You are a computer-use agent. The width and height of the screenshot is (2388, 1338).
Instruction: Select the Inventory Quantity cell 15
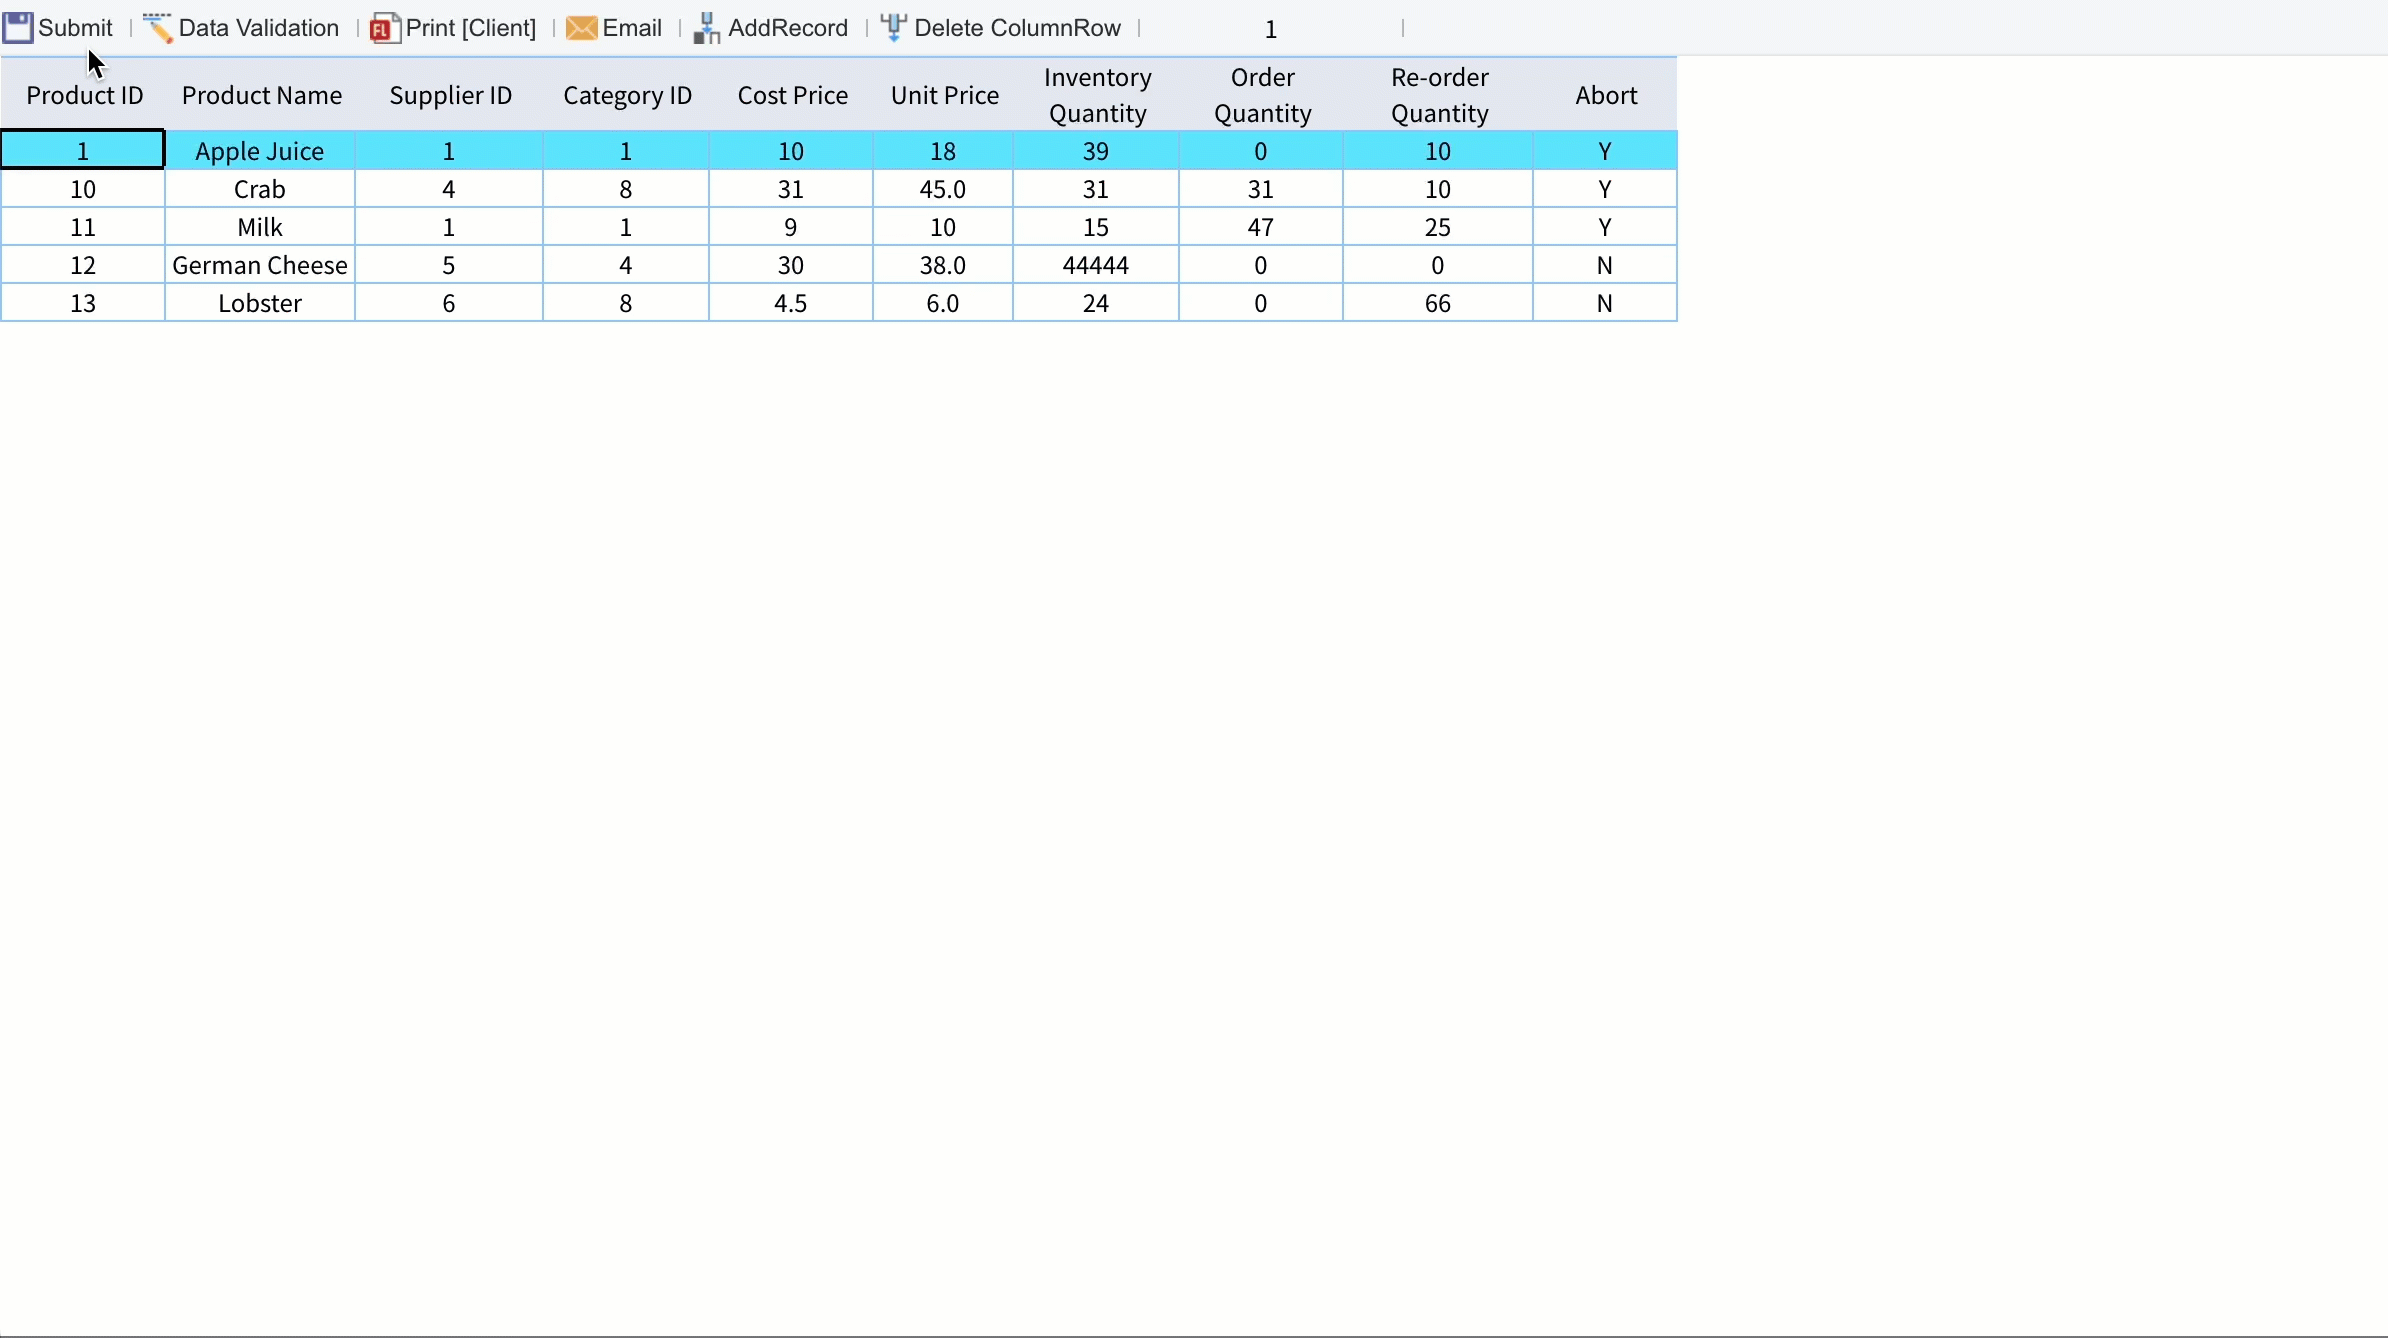tap(1096, 227)
